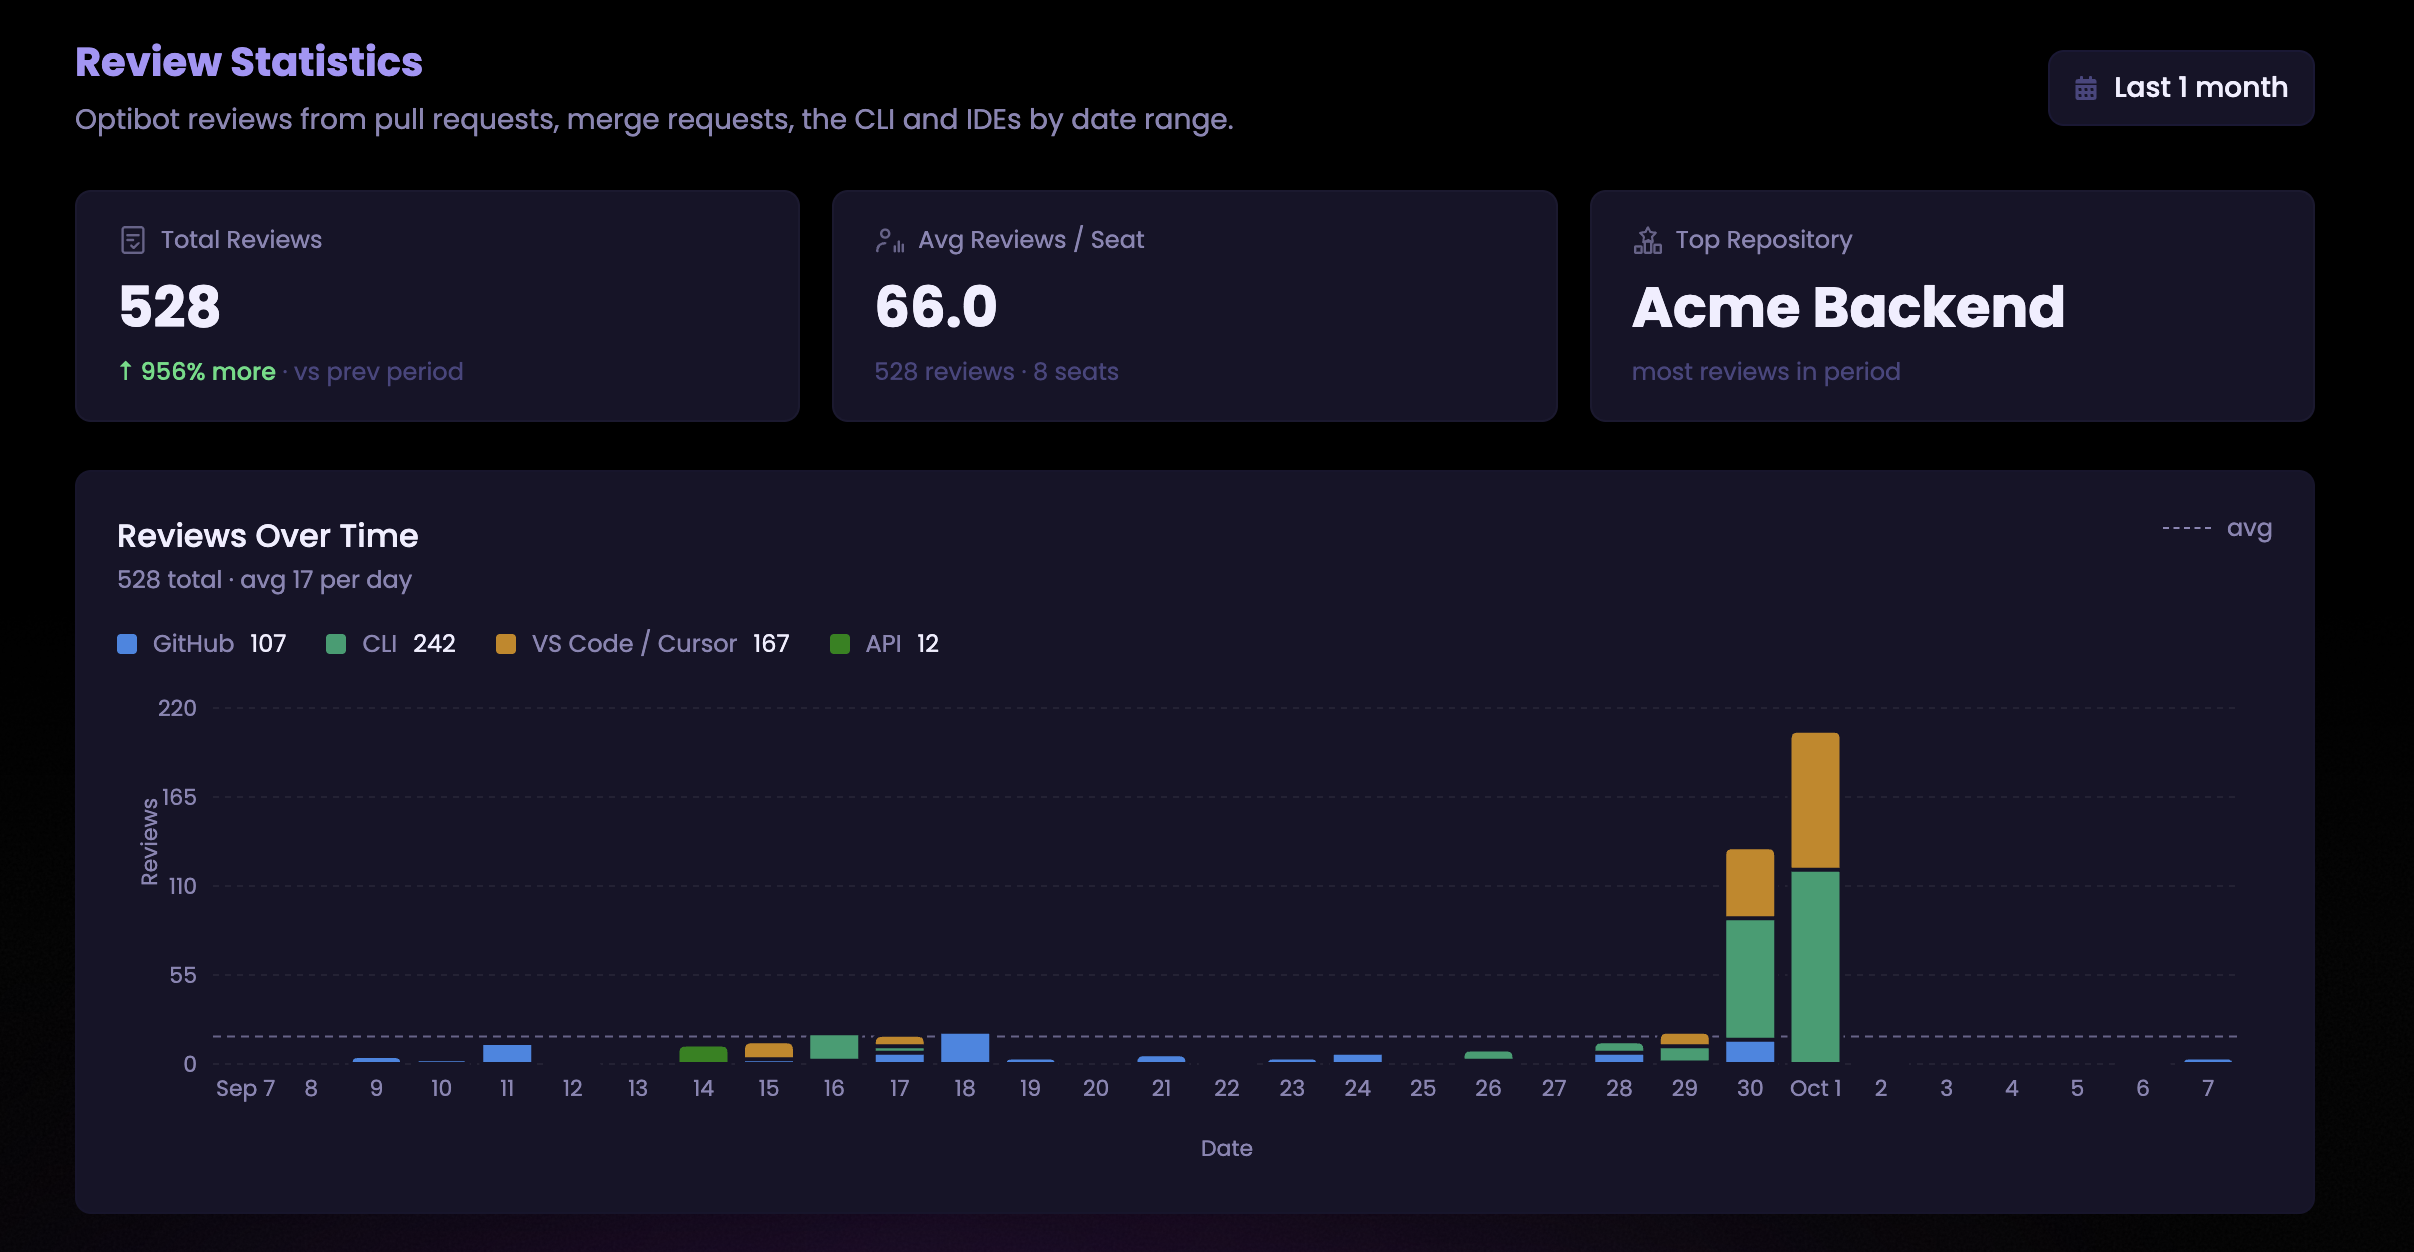
Task: Click the 220 y-axis label
Action: click(177, 708)
